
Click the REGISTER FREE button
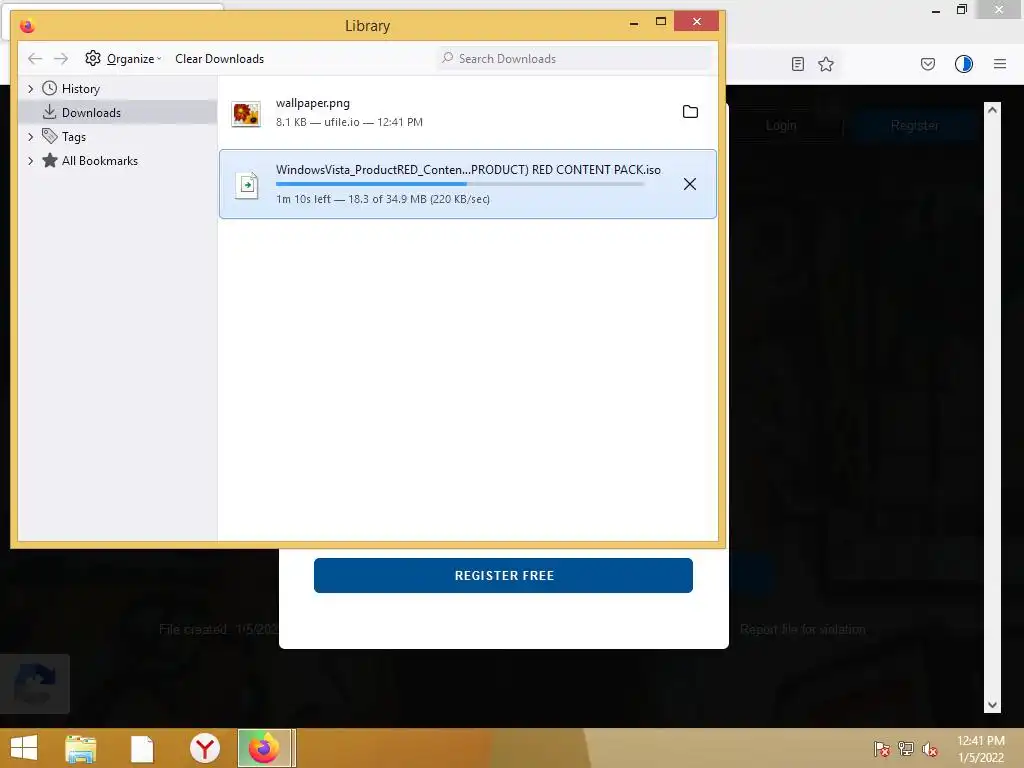click(503, 575)
